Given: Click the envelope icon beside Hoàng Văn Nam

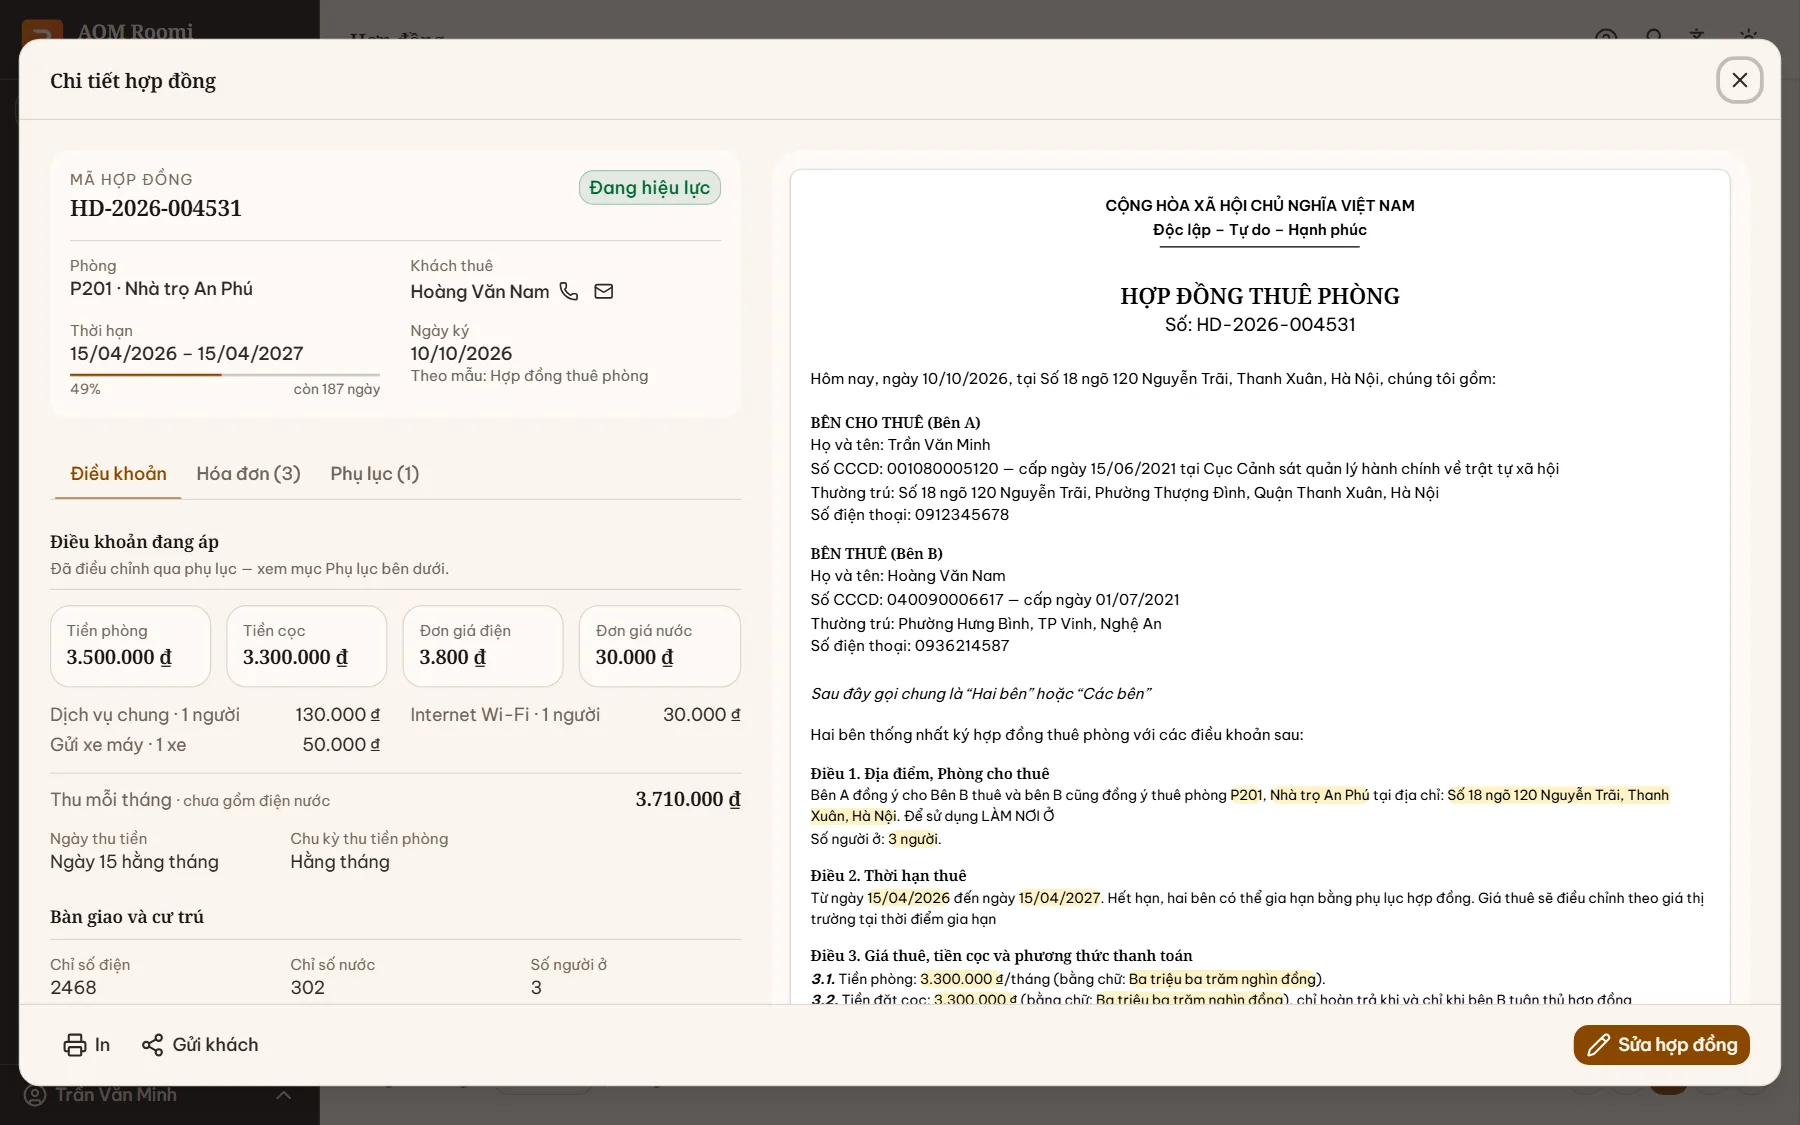Looking at the screenshot, I should [604, 291].
